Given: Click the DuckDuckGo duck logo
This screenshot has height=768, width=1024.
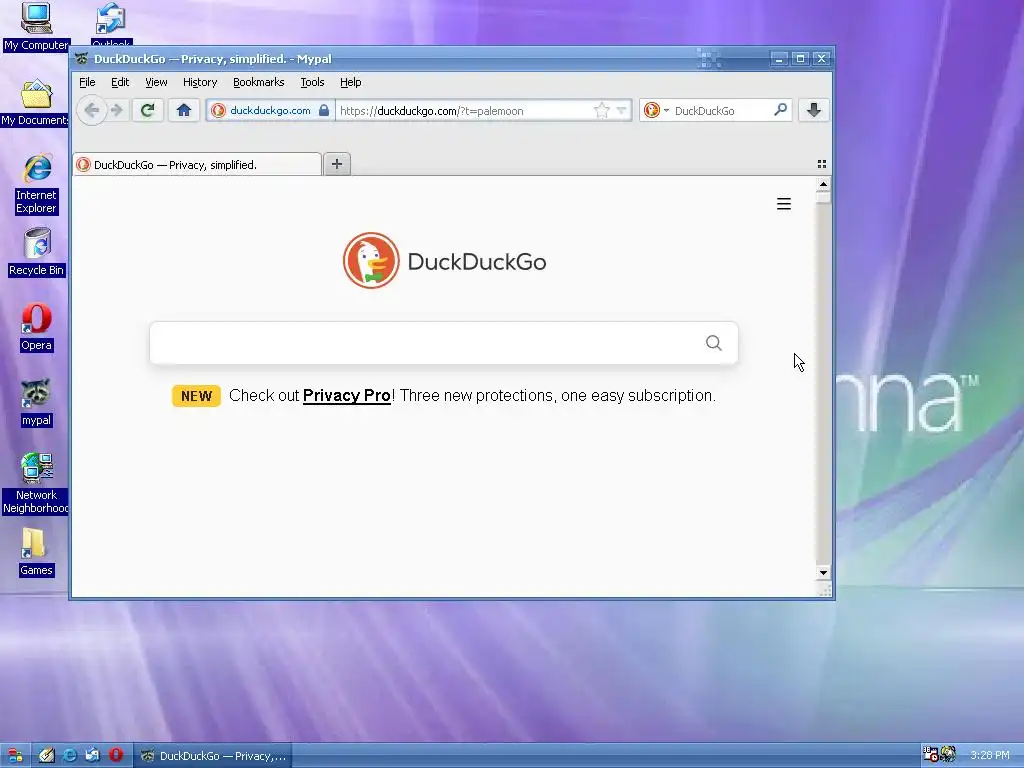Looking at the screenshot, I should coord(371,261).
